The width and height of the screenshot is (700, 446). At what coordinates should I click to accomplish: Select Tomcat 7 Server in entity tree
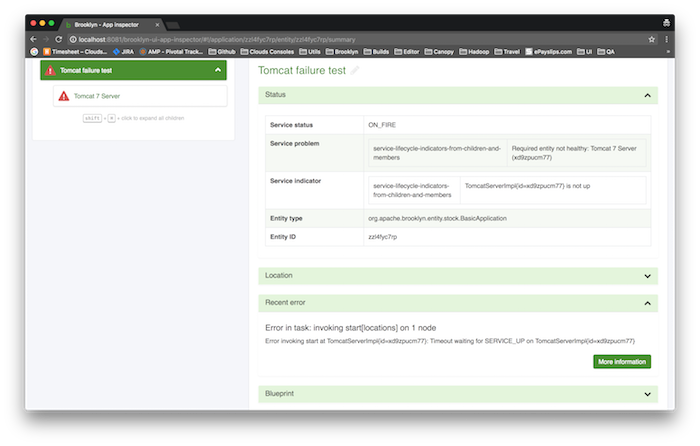(x=96, y=96)
